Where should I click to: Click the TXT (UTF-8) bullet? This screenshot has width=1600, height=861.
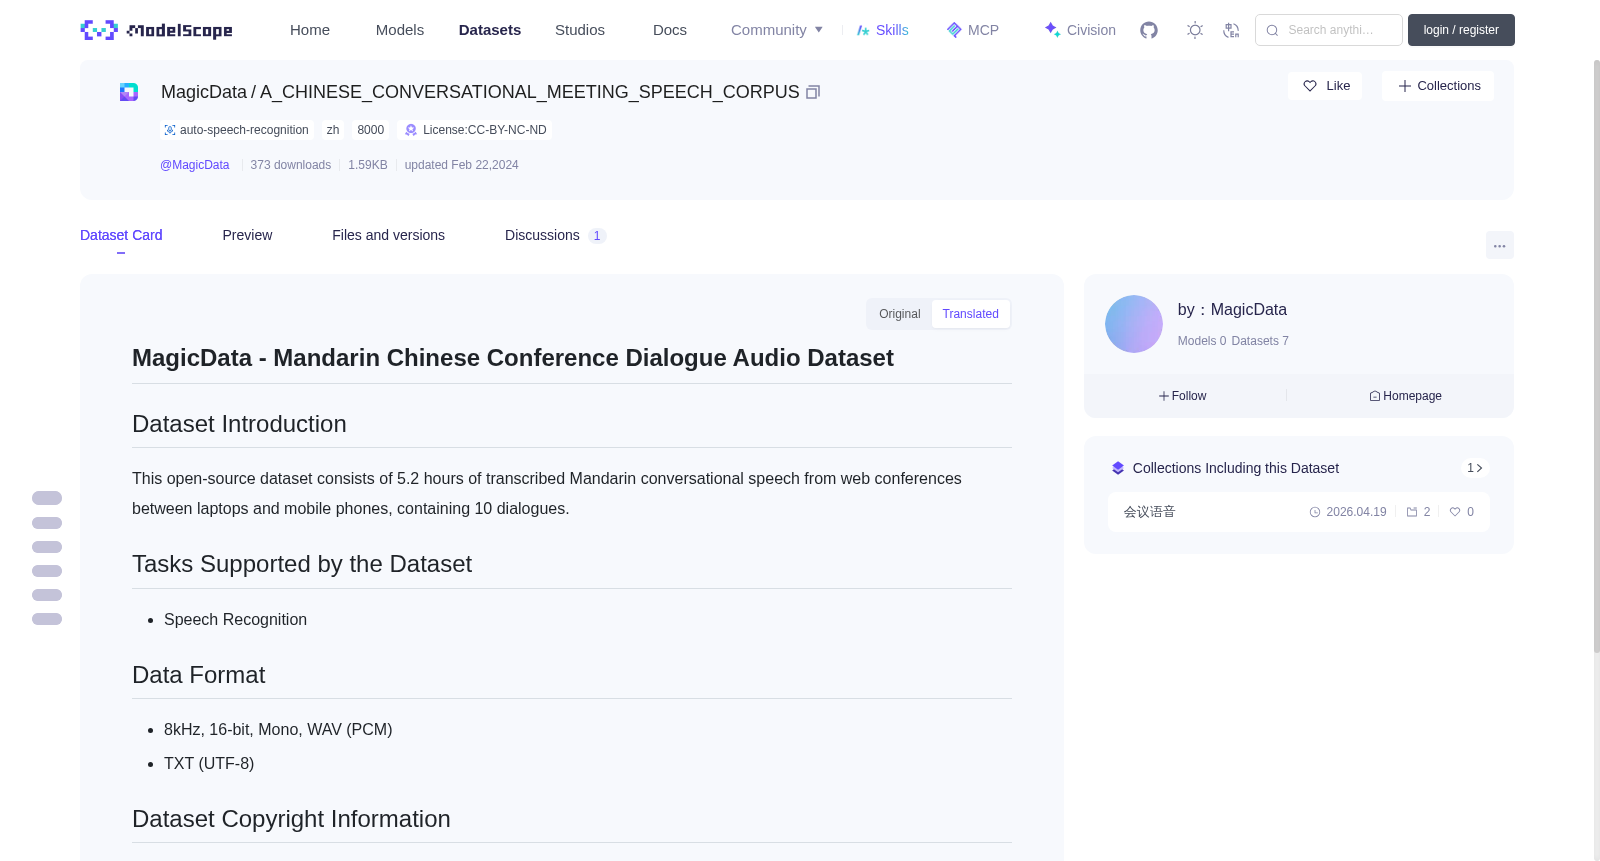click(x=209, y=764)
